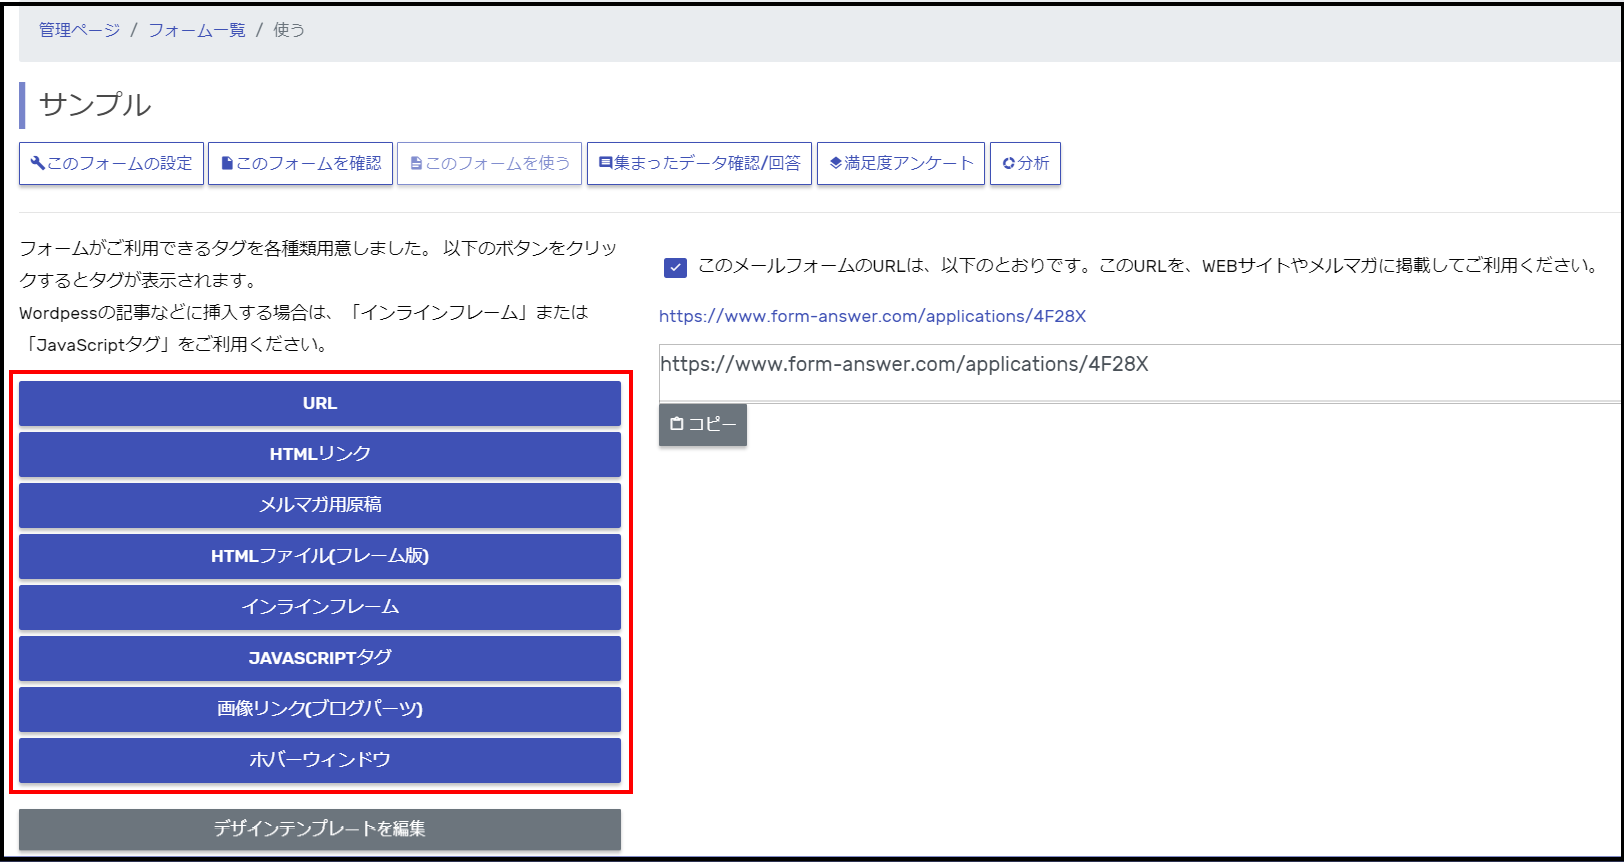Viewport: 1624px width, 862px height.
Task: Click the chart icon on 分析
Action: (x=1009, y=163)
